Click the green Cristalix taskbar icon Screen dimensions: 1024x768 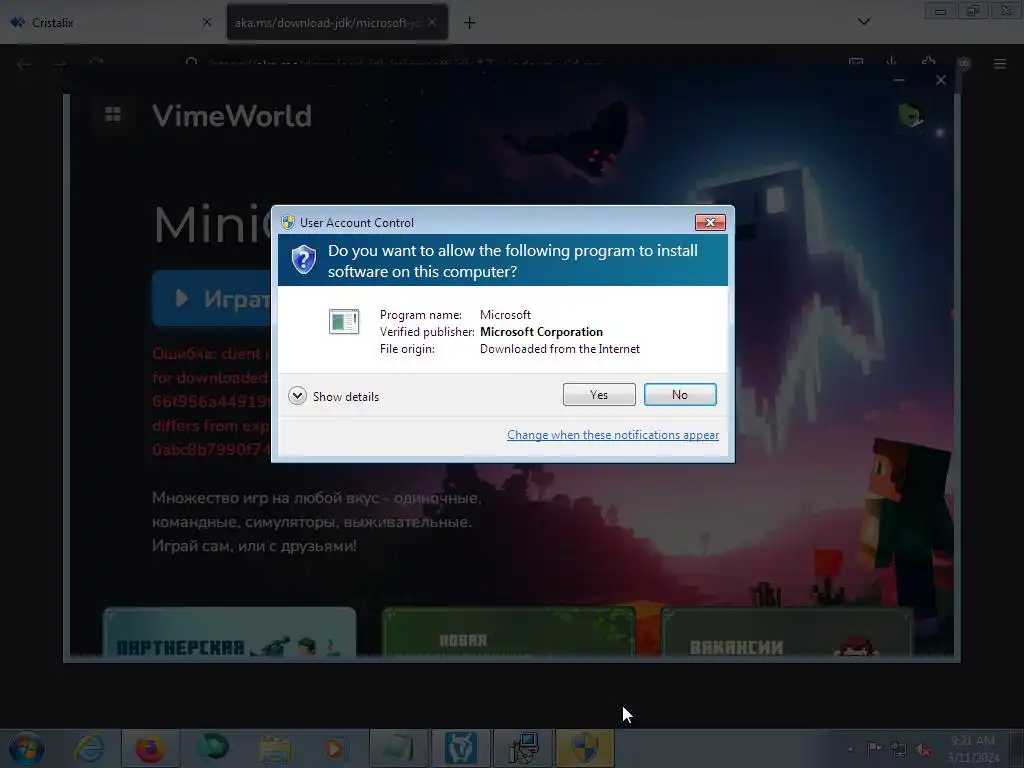pos(212,748)
